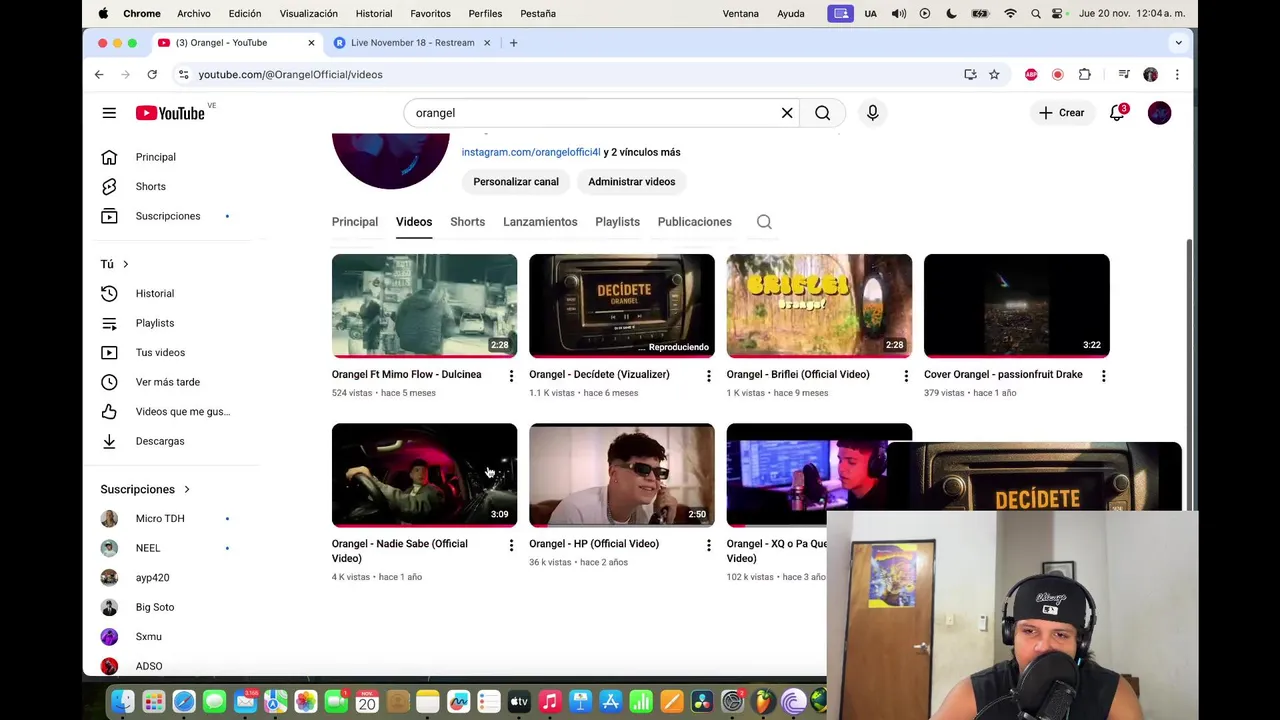Open the account avatar menu
Screen dimensions: 1280x720
pyautogui.click(x=1159, y=113)
